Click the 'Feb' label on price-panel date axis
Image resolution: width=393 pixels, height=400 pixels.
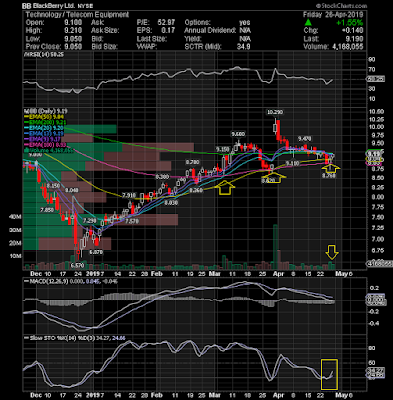pos(157,274)
